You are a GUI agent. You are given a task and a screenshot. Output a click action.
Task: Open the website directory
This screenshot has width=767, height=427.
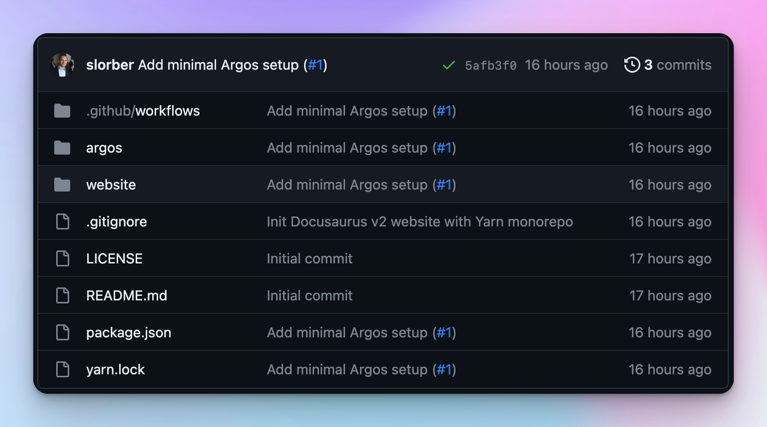[111, 185]
